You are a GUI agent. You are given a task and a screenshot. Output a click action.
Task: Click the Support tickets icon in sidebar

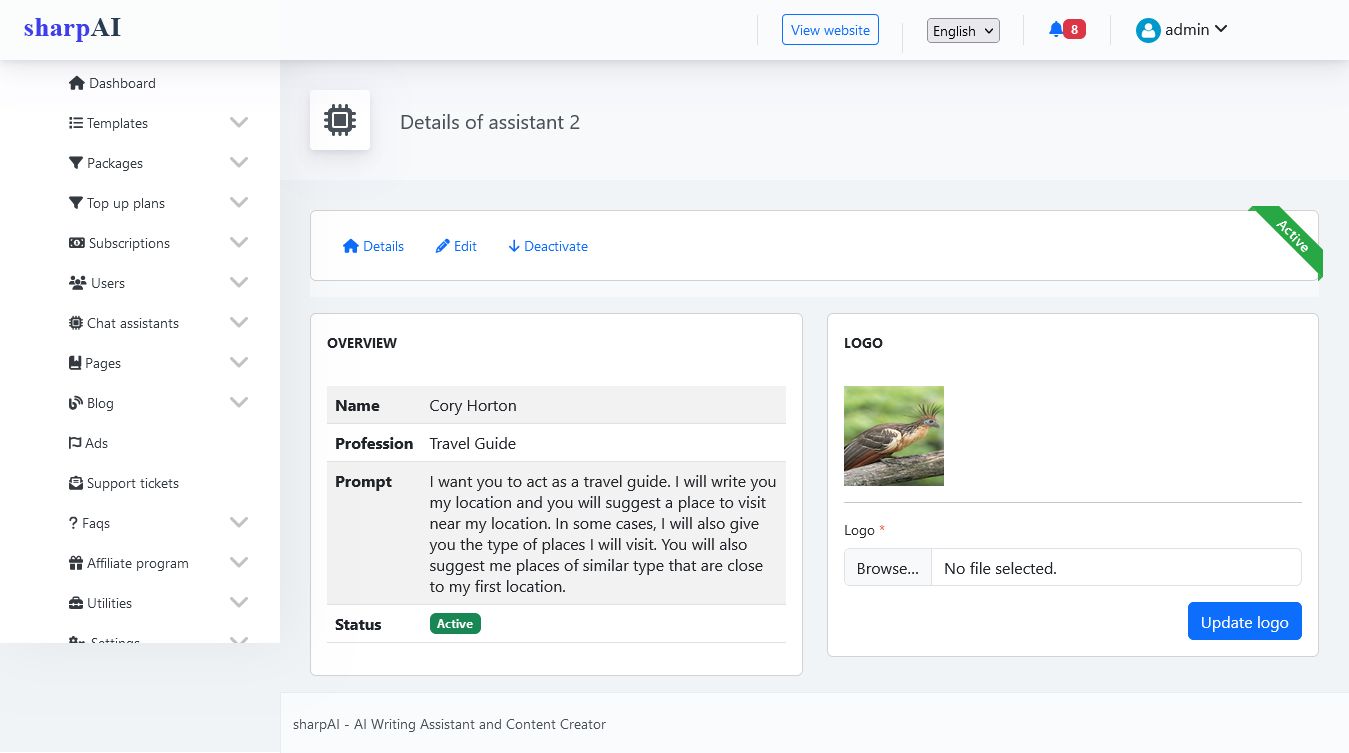point(76,483)
